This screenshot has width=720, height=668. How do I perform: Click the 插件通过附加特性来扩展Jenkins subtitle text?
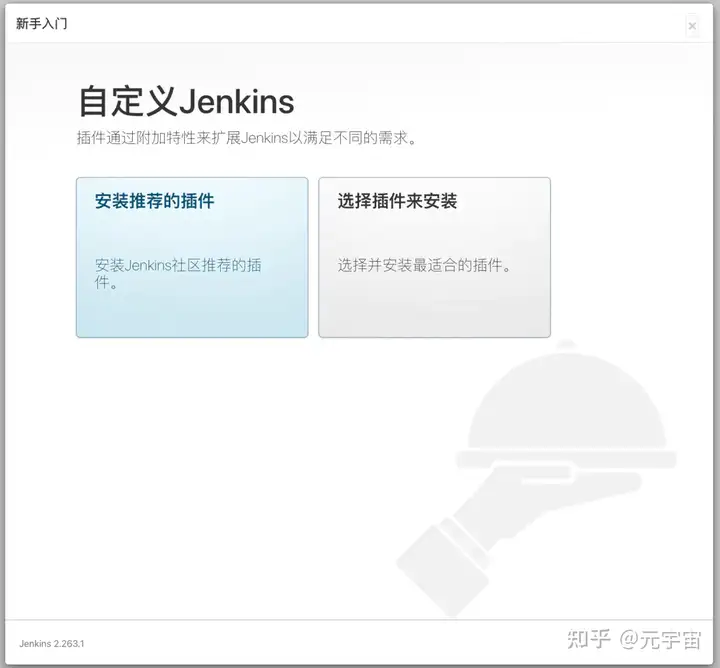coord(247,138)
